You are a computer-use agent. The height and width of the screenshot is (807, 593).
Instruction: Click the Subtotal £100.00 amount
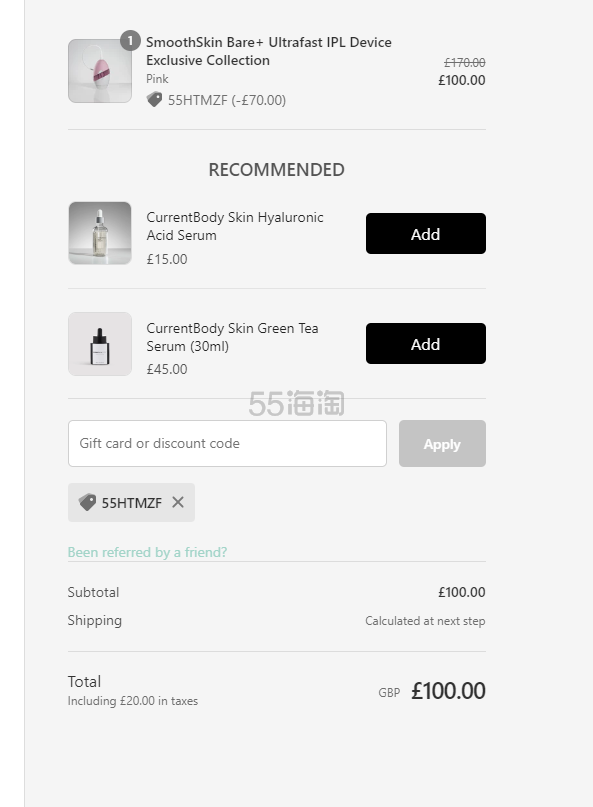pyautogui.click(x=461, y=592)
